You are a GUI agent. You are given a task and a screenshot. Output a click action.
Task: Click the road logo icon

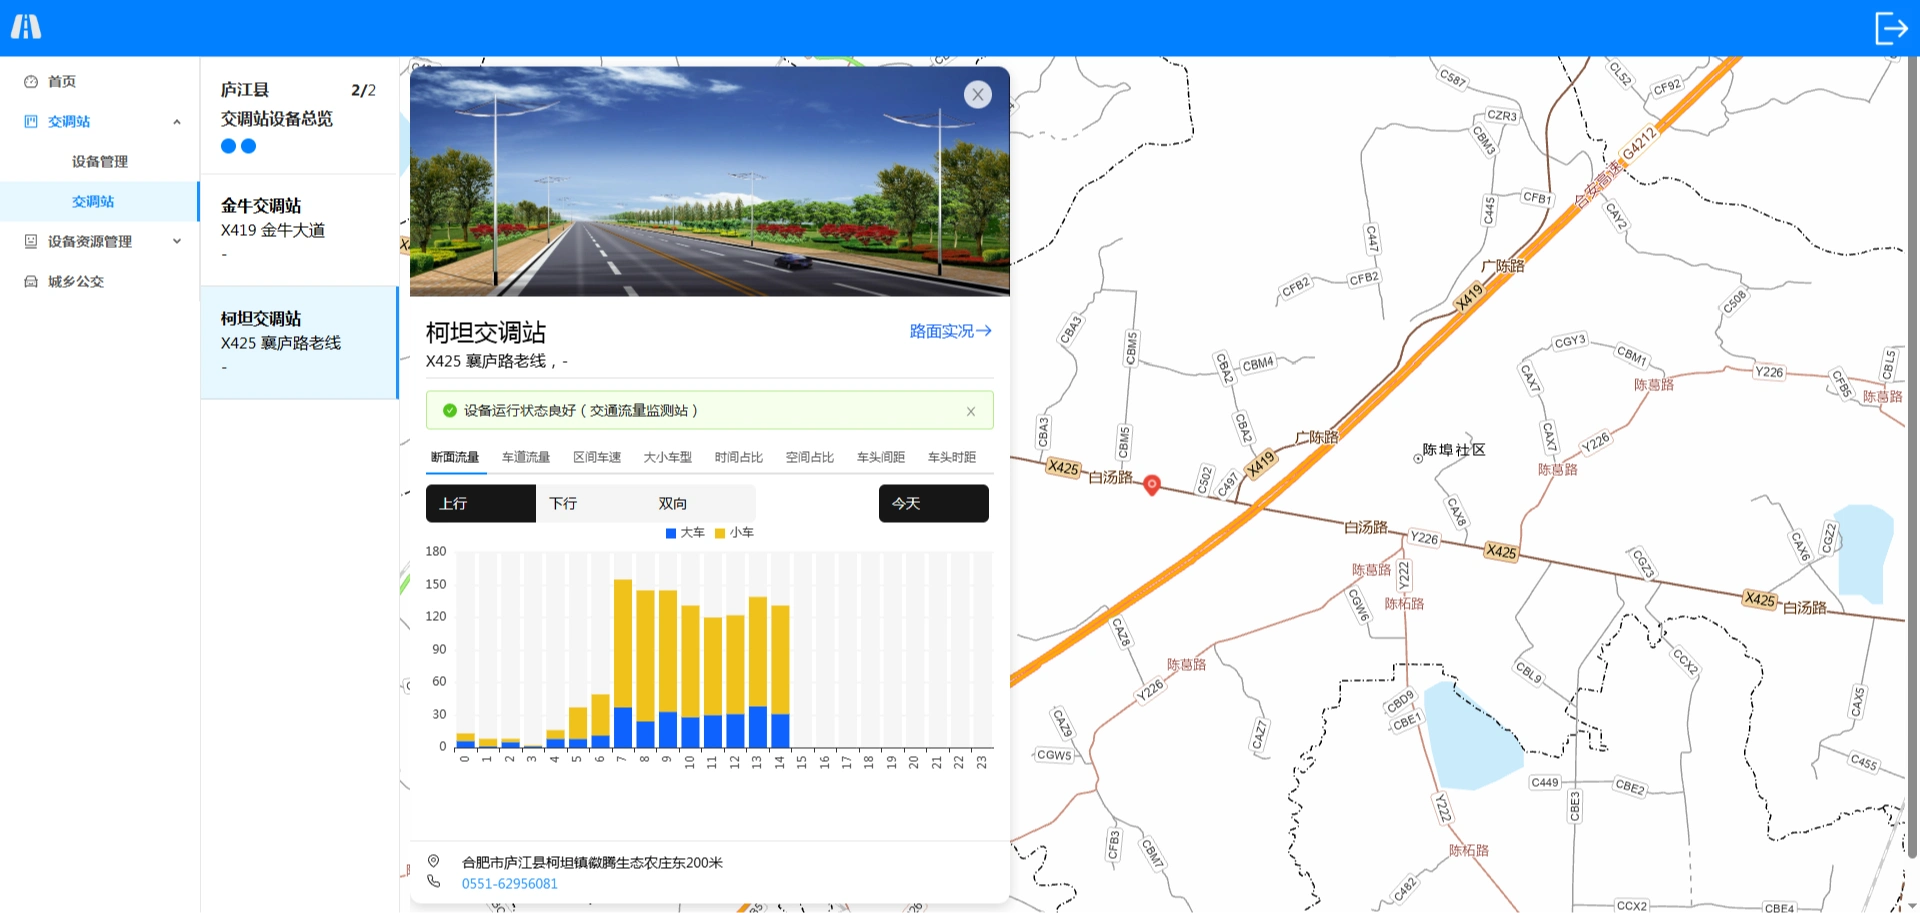pyautogui.click(x=26, y=27)
